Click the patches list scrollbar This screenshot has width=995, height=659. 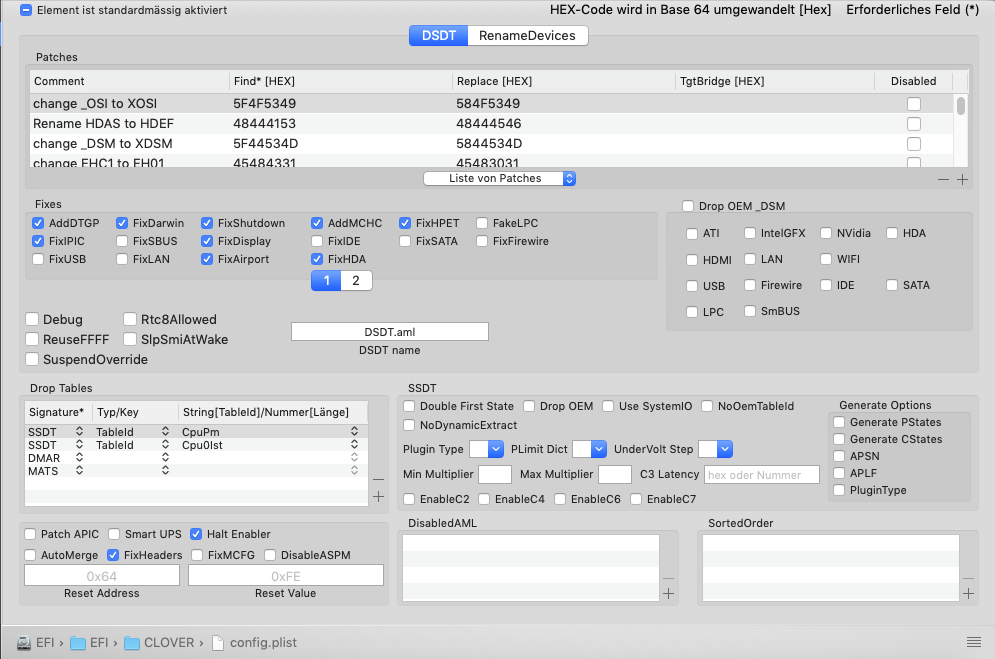[961, 105]
